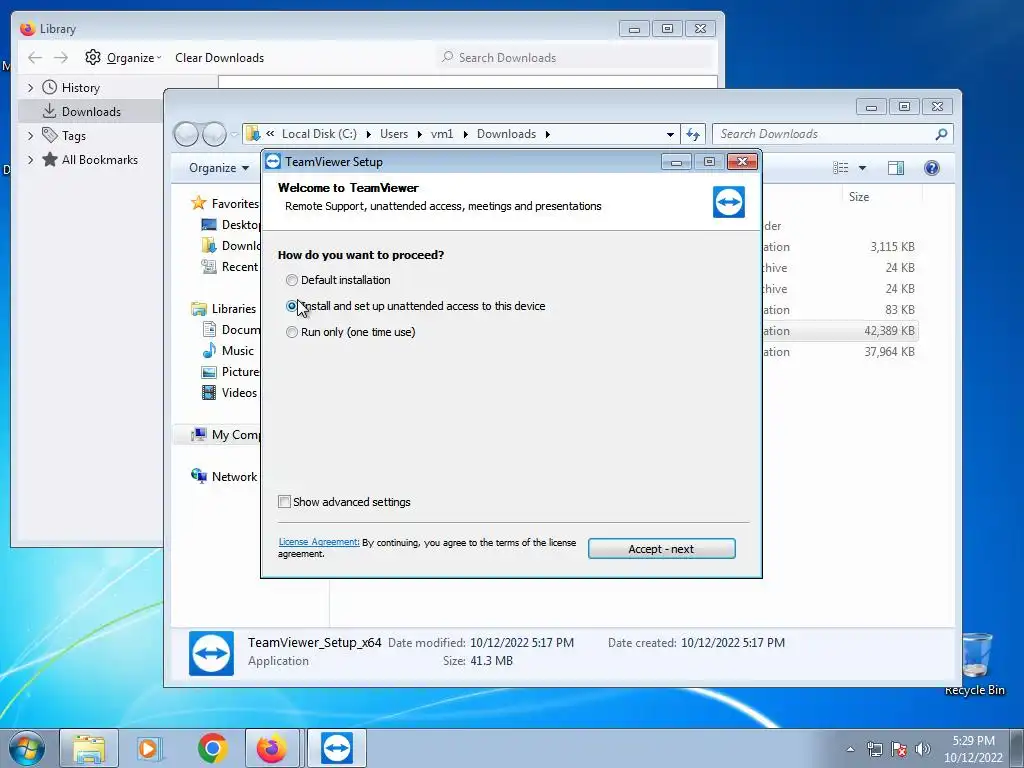The height and width of the screenshot is (768, 1024).
Task: Click TeamViewer Setup title bar icon
Action: [273, 161]
